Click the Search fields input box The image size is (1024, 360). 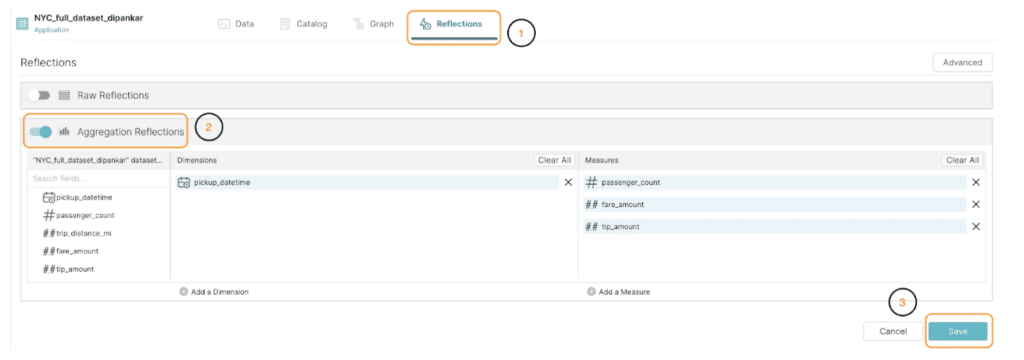tap(98, 178)
